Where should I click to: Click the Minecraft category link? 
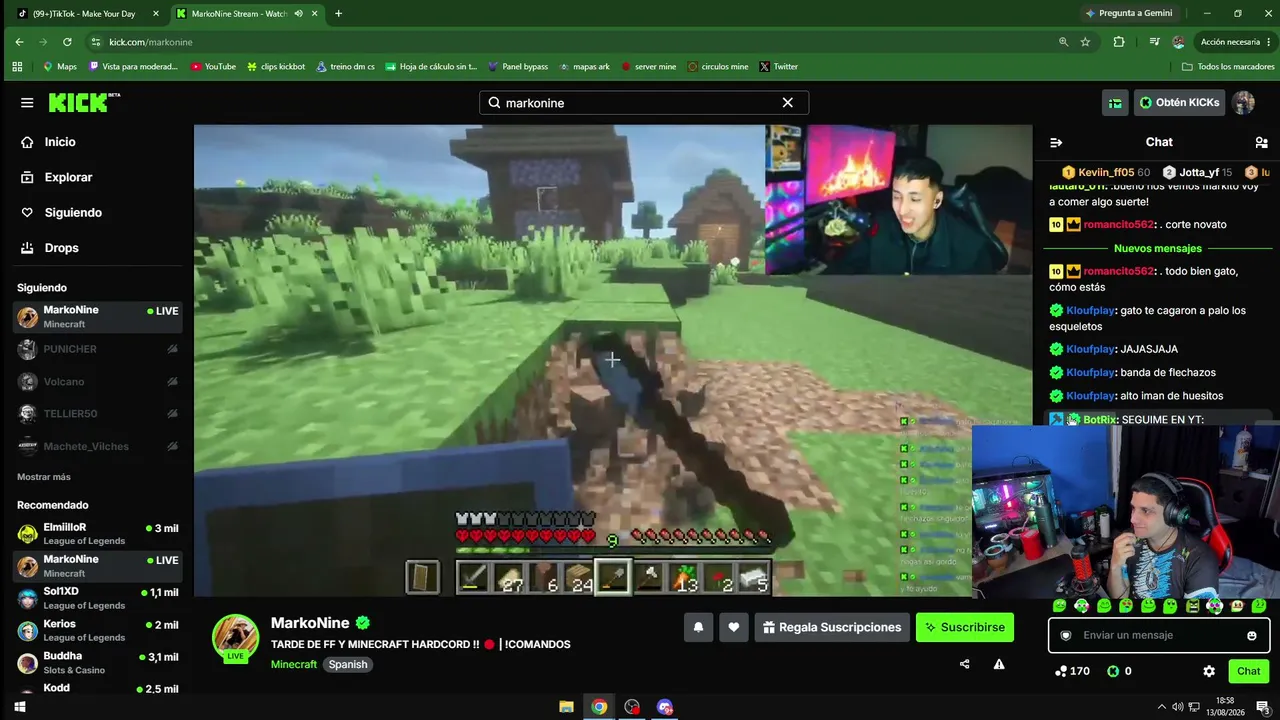click(x=293, y=664)
